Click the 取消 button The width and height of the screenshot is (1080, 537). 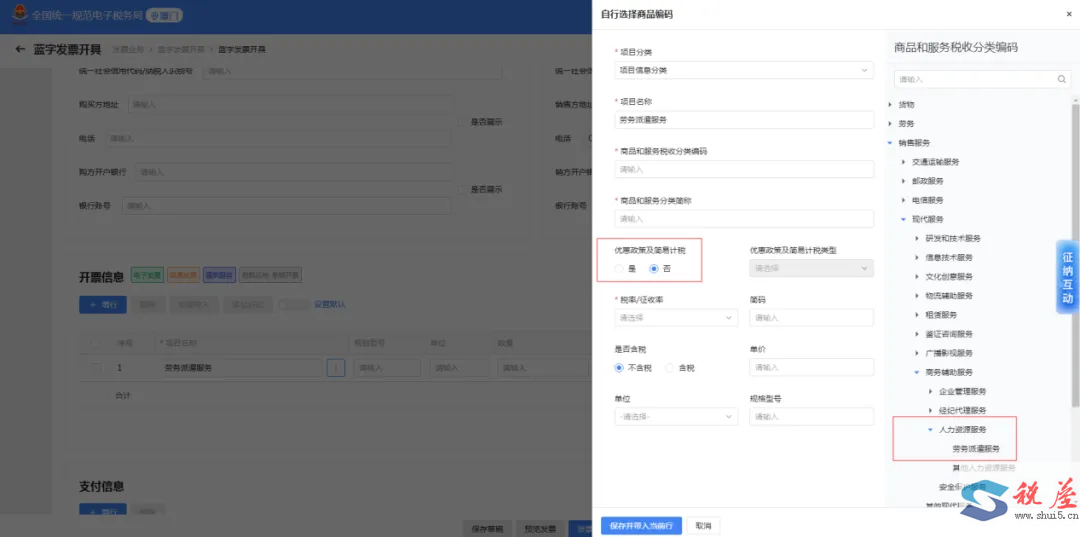click(x=703, y=526)
